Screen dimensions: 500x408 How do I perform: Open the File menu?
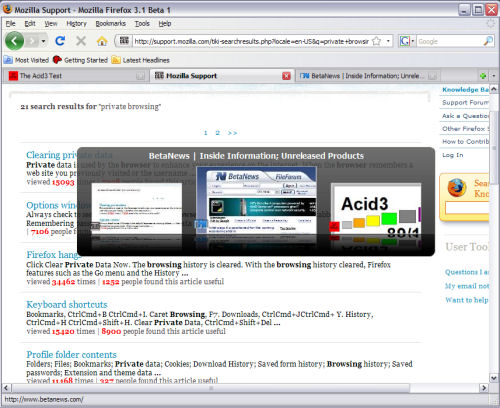pyautogui.click(x=11, y=24)
